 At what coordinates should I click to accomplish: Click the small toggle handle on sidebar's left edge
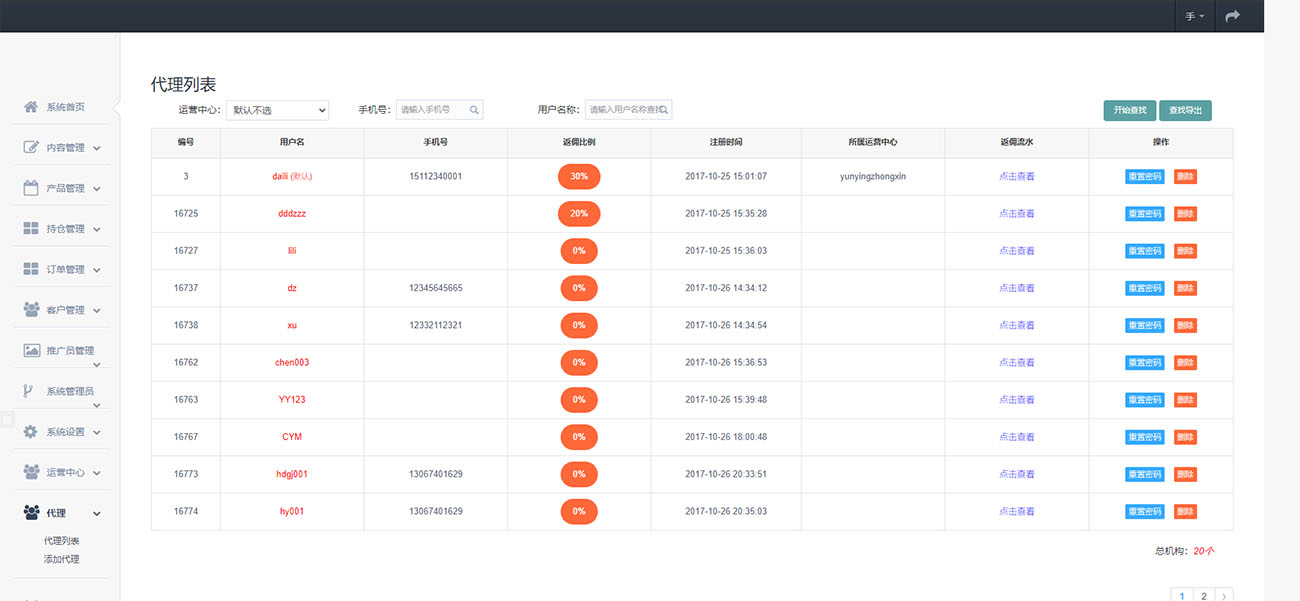(7, 420)
